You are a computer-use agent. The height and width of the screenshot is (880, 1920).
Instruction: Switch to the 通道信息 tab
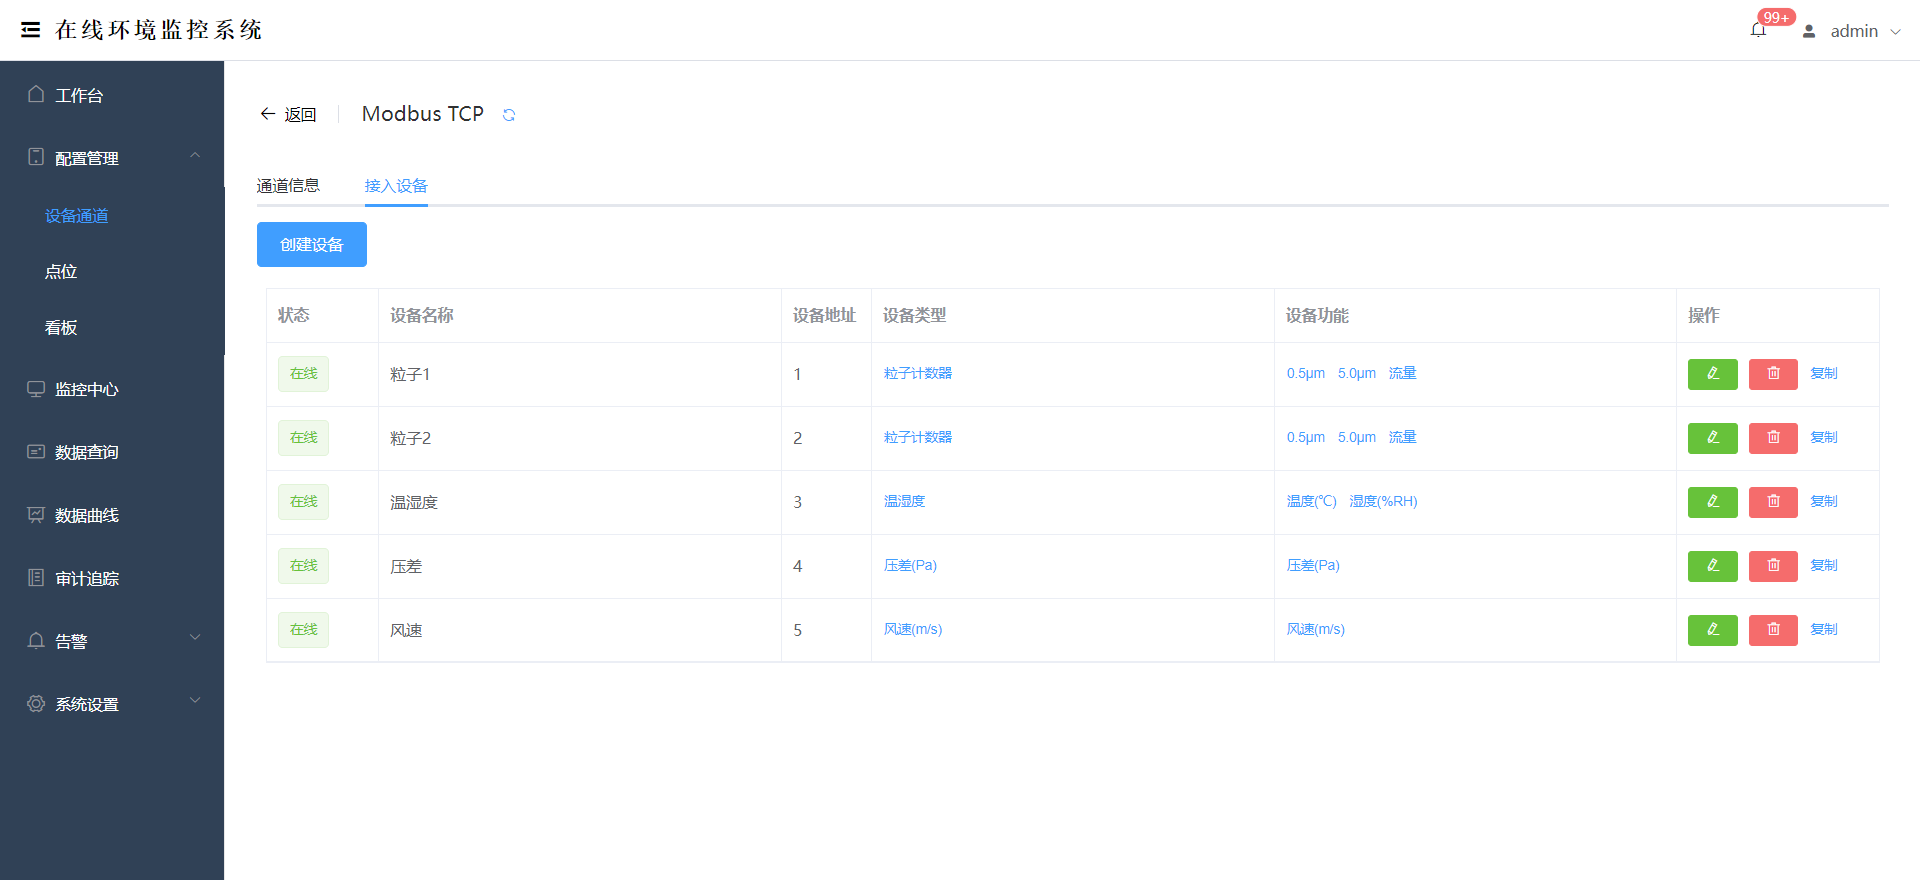click(288, 186)
